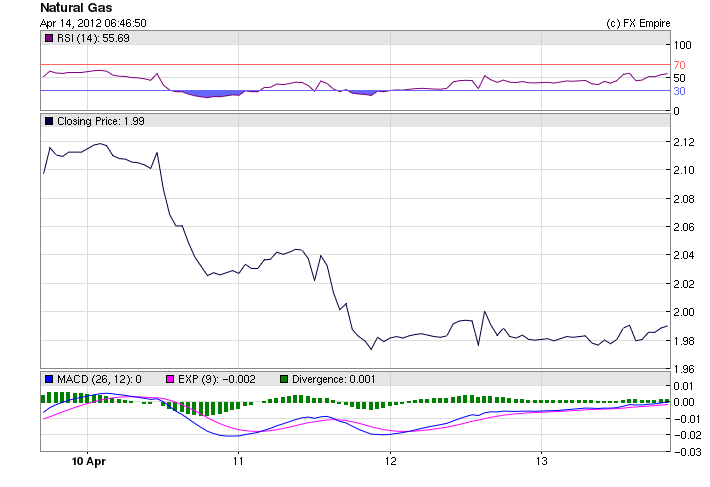Screen dimensions: 710x487
Task: Click the green Divergence legend swatch
Action: point(284,379)
